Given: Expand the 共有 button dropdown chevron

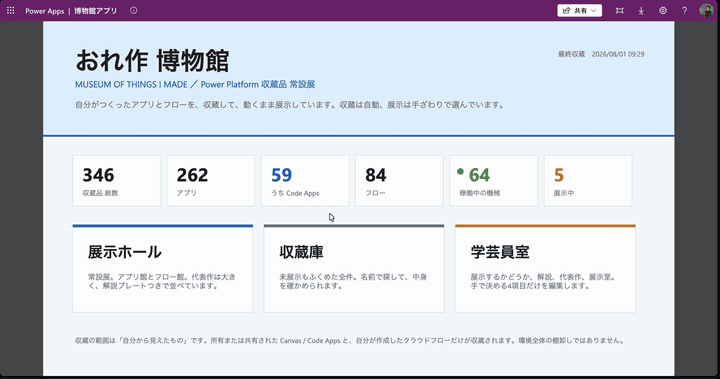Looking at the screenshot, I should (x=594, y=10).
